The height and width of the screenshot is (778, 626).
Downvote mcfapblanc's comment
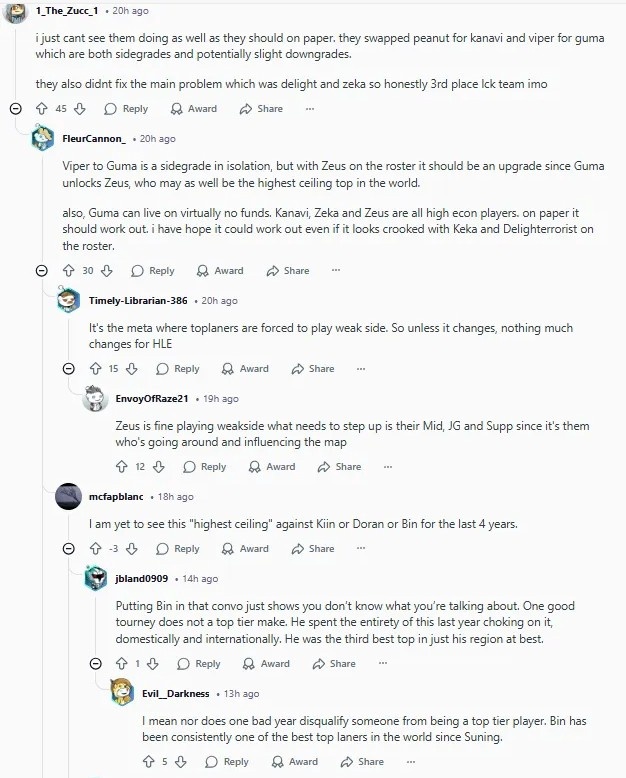(x=133, y=549)
